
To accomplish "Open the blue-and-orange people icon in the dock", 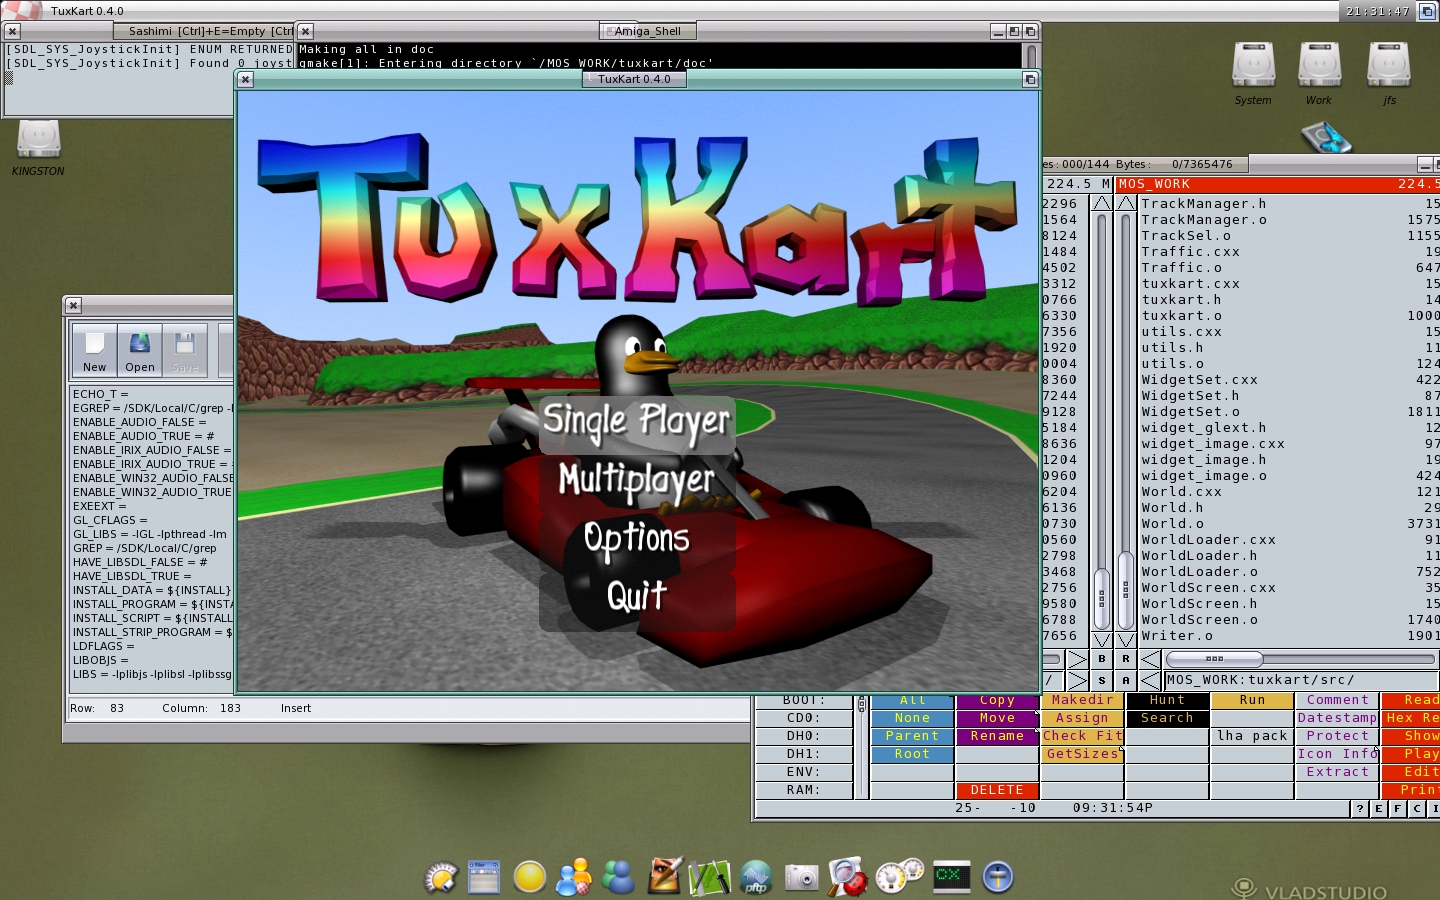I will [574, 877].
